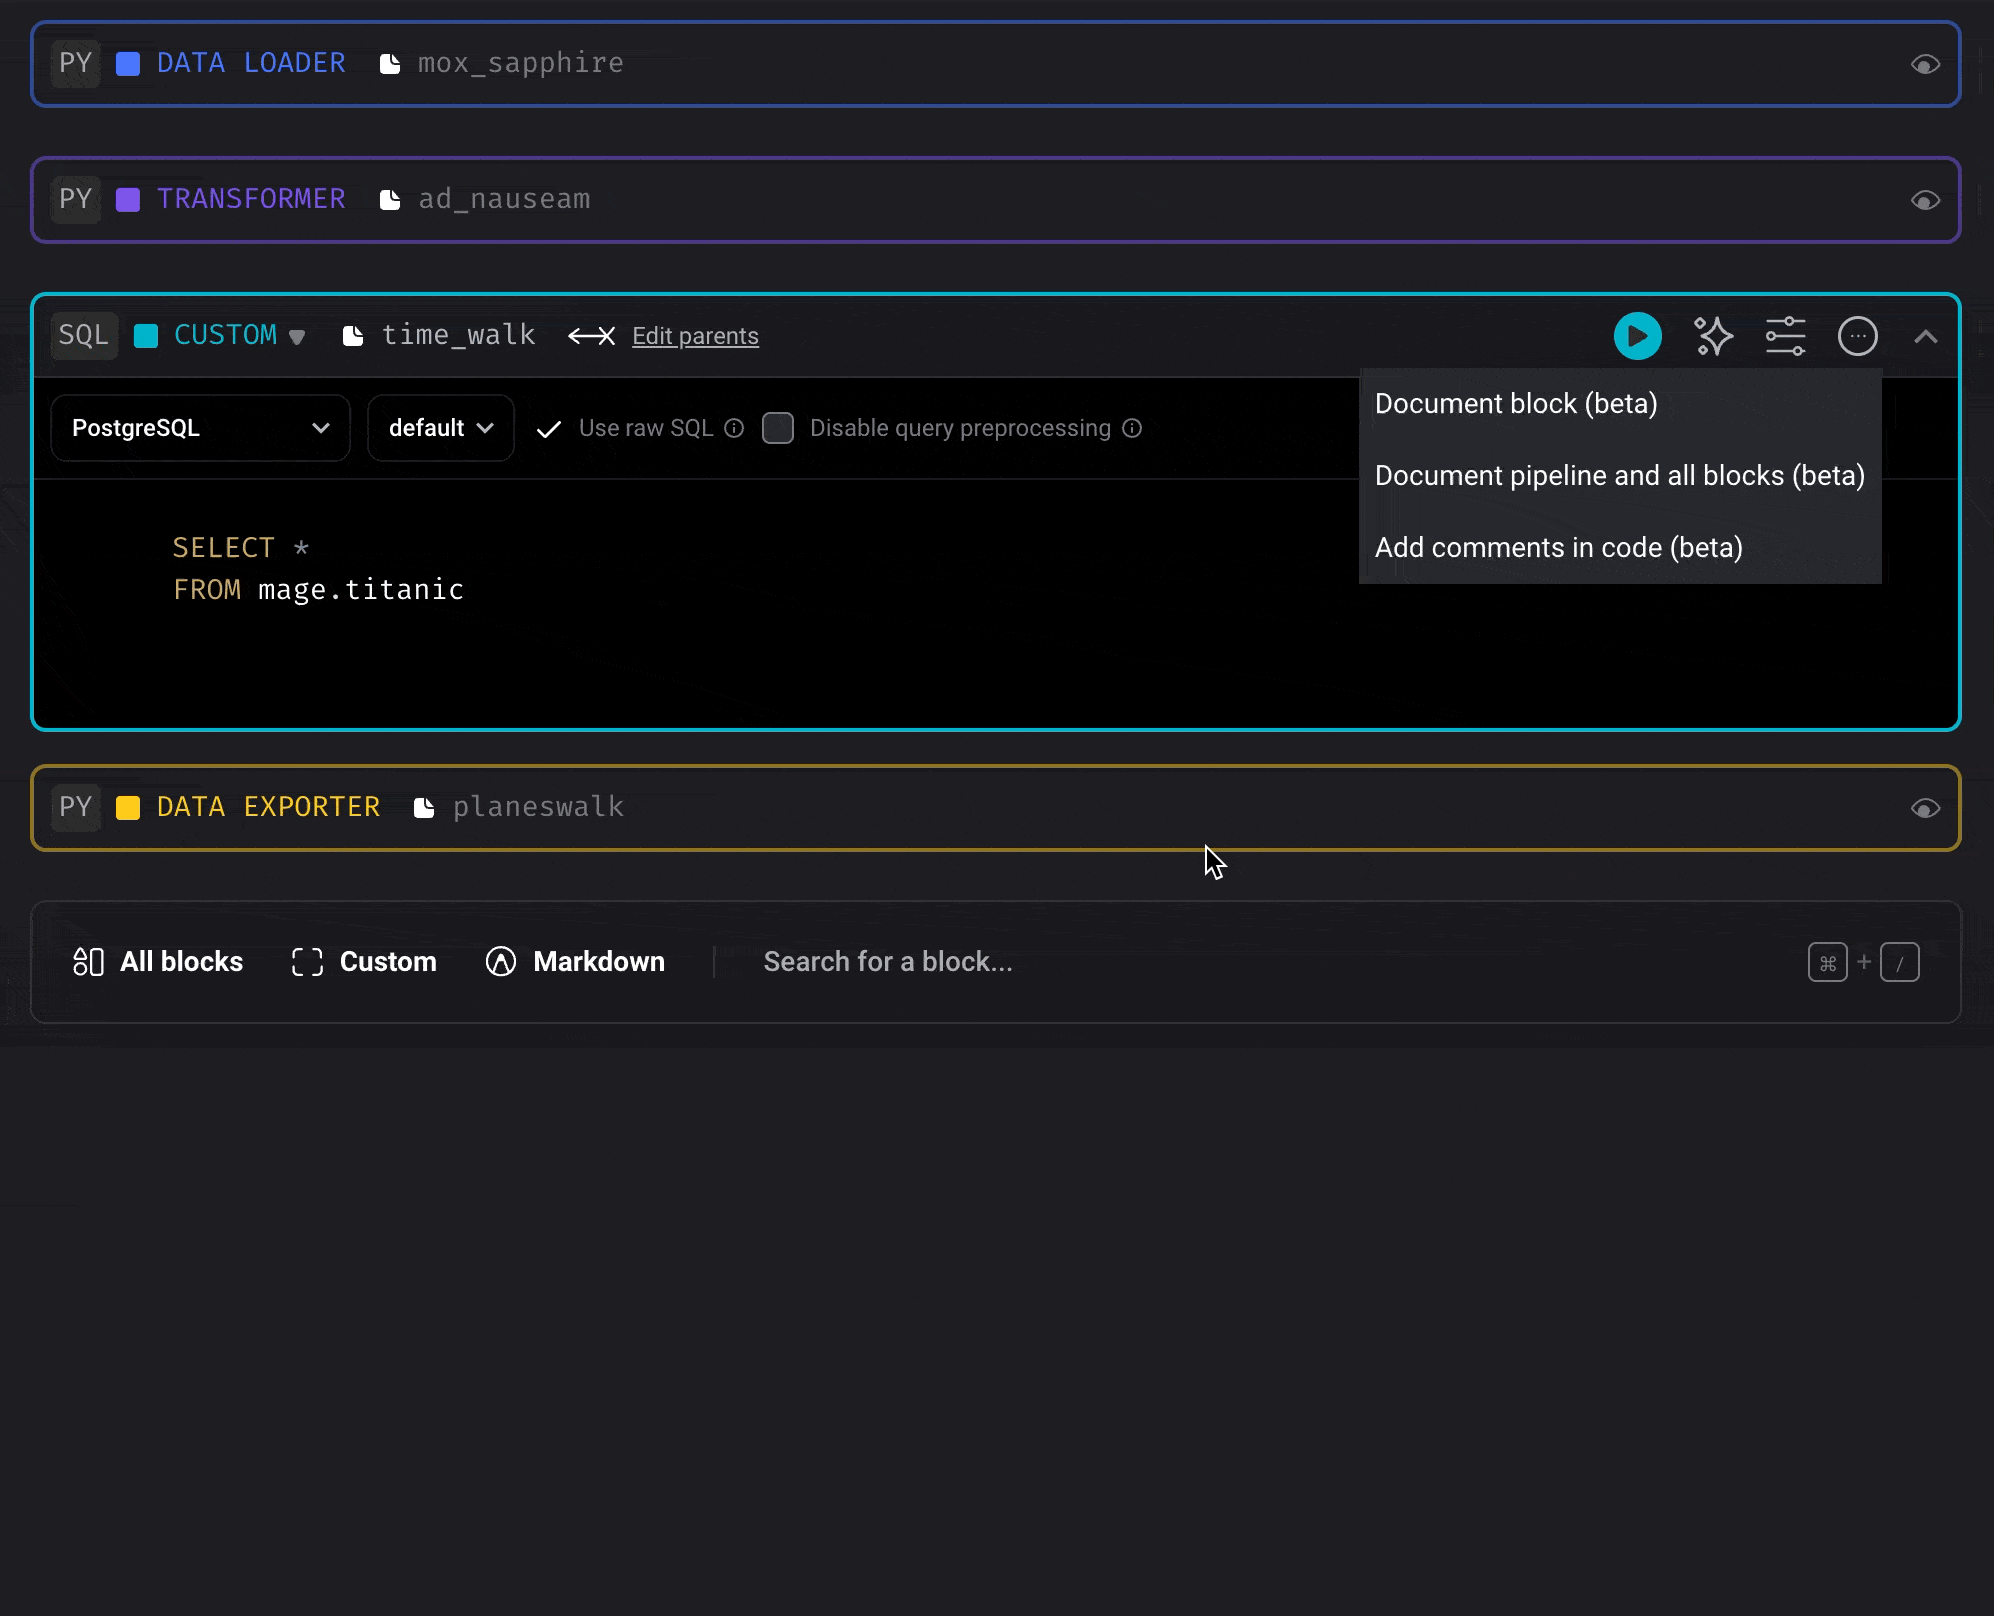Click the file icon next to planeswalk

click(424, 808)
